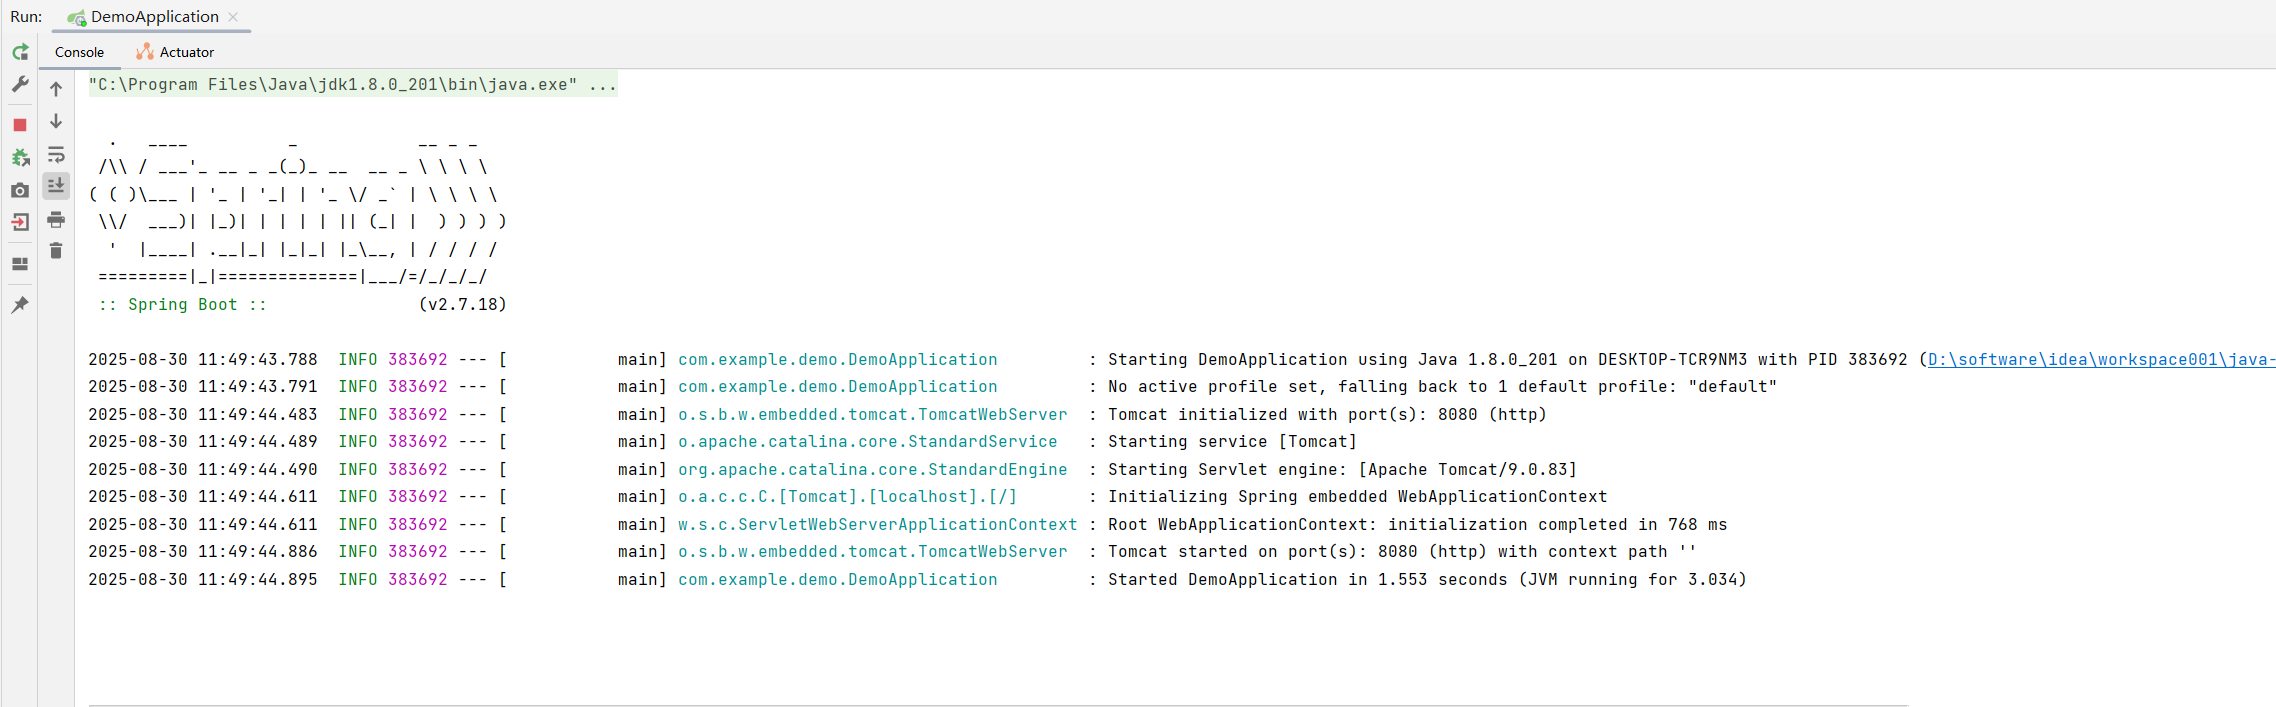Switch to the Console tab
Image resolution: width=2276 pixels, height=707 pixels.
click(79, 52)
